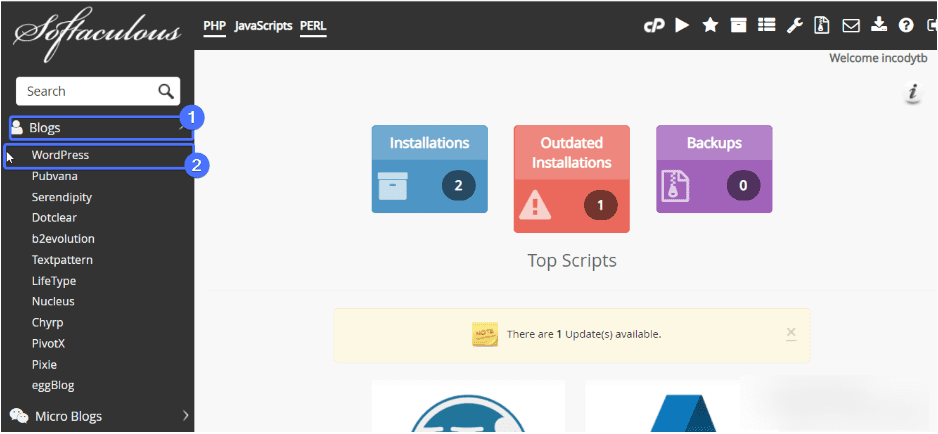Open help question mark icon
The width and height of the screenshot is (938, 434).
[x=906, y=25]
